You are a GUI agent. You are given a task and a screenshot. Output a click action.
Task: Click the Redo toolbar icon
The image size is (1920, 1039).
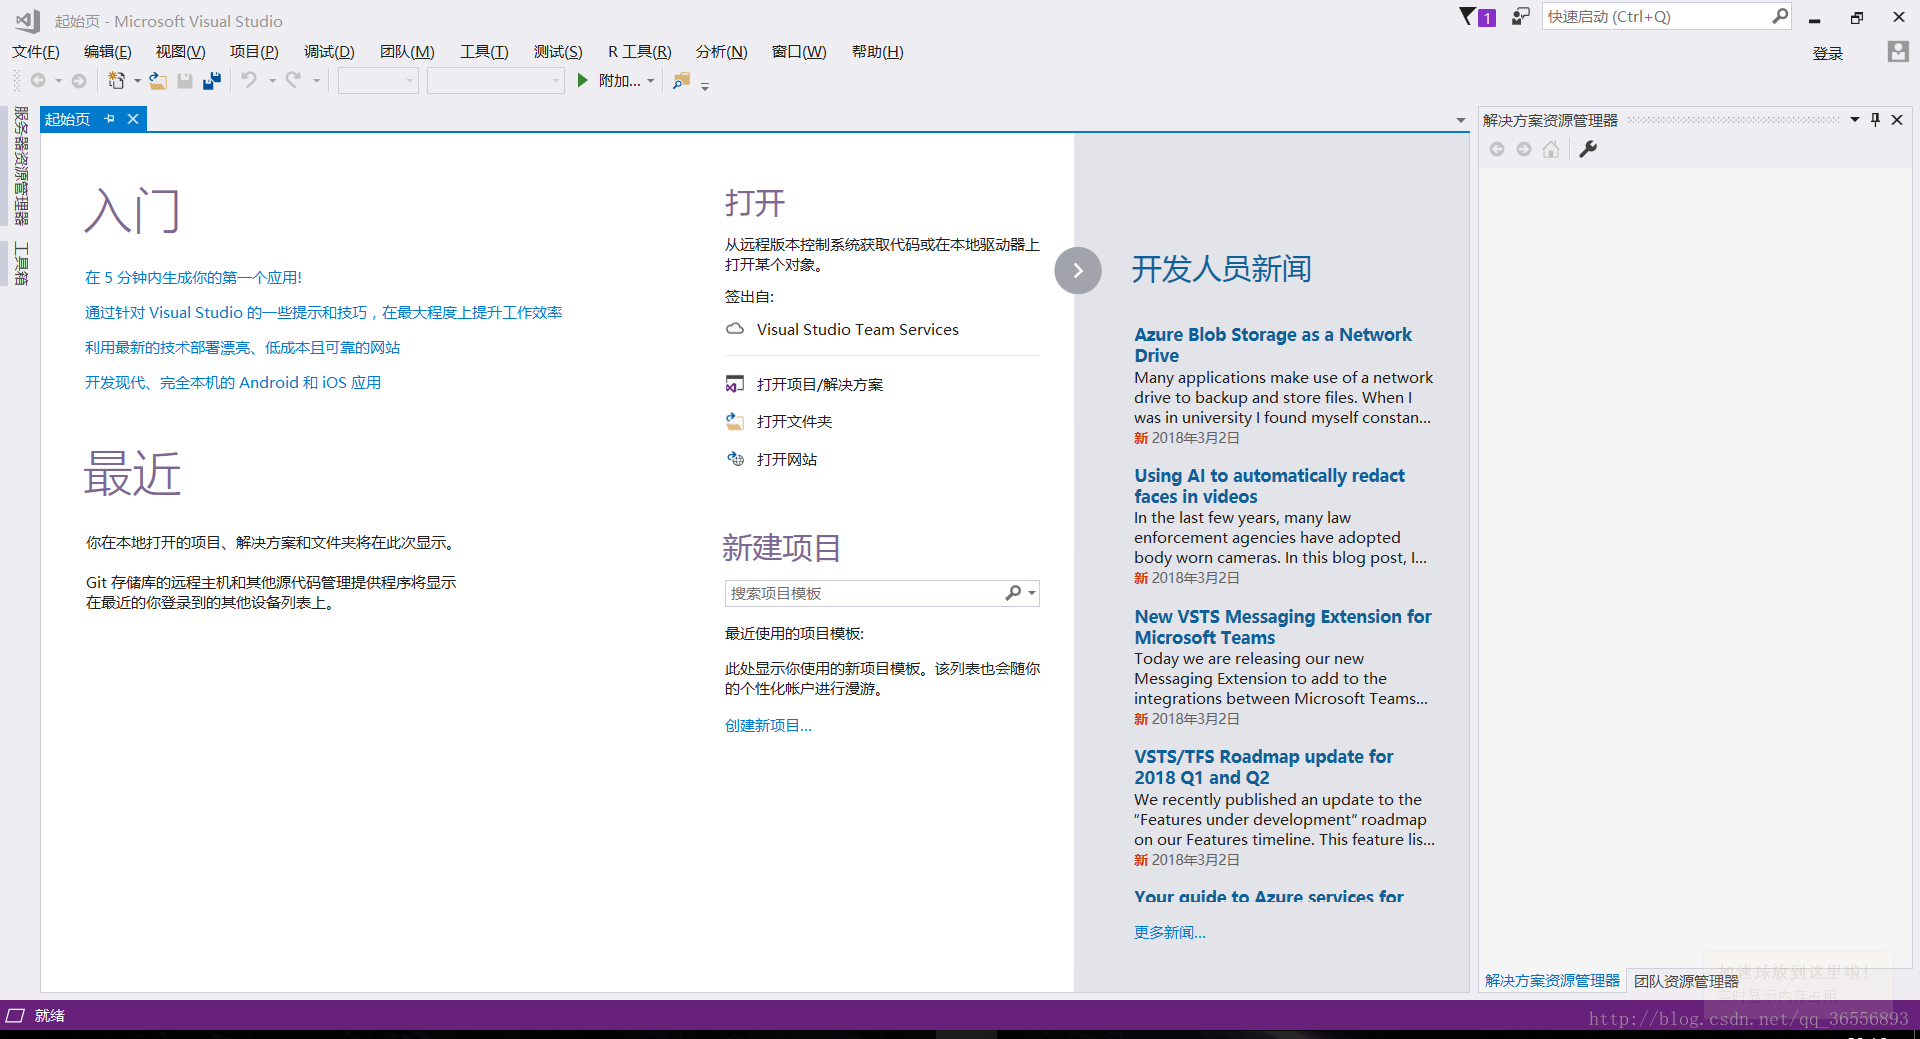293,80
